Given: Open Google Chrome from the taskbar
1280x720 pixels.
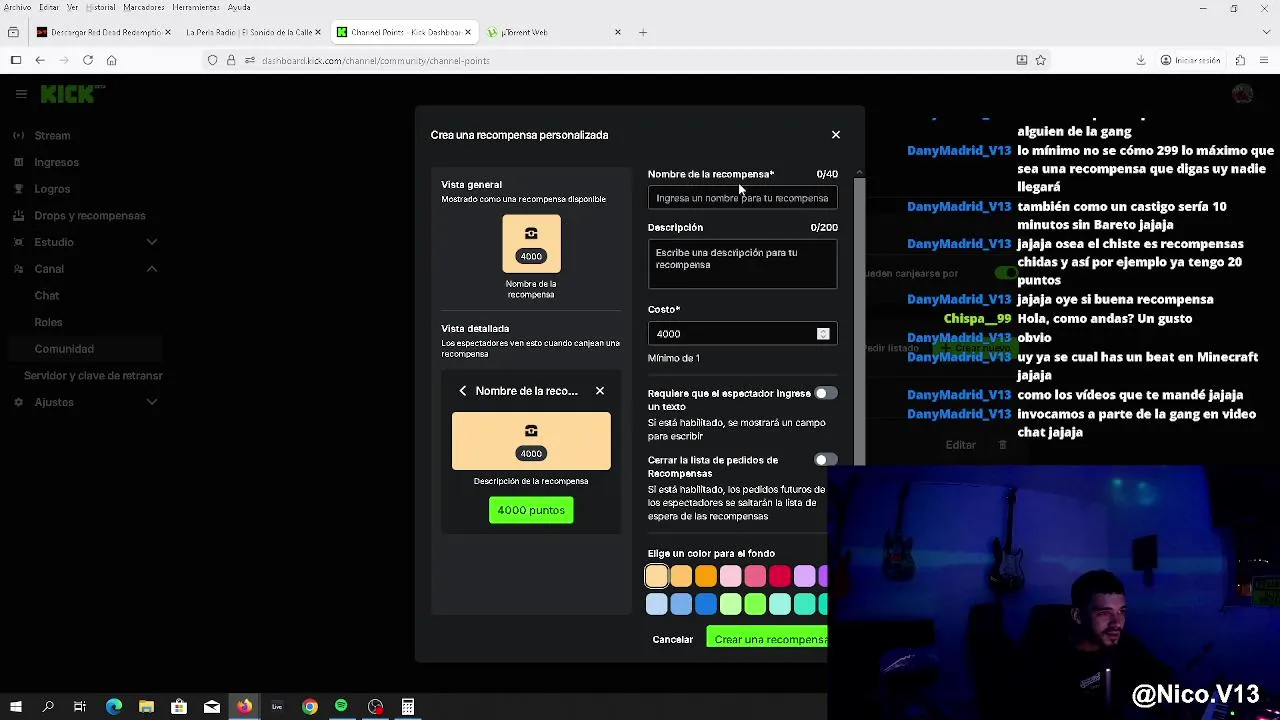Looking at the screenshot, I should click(310, 707).
